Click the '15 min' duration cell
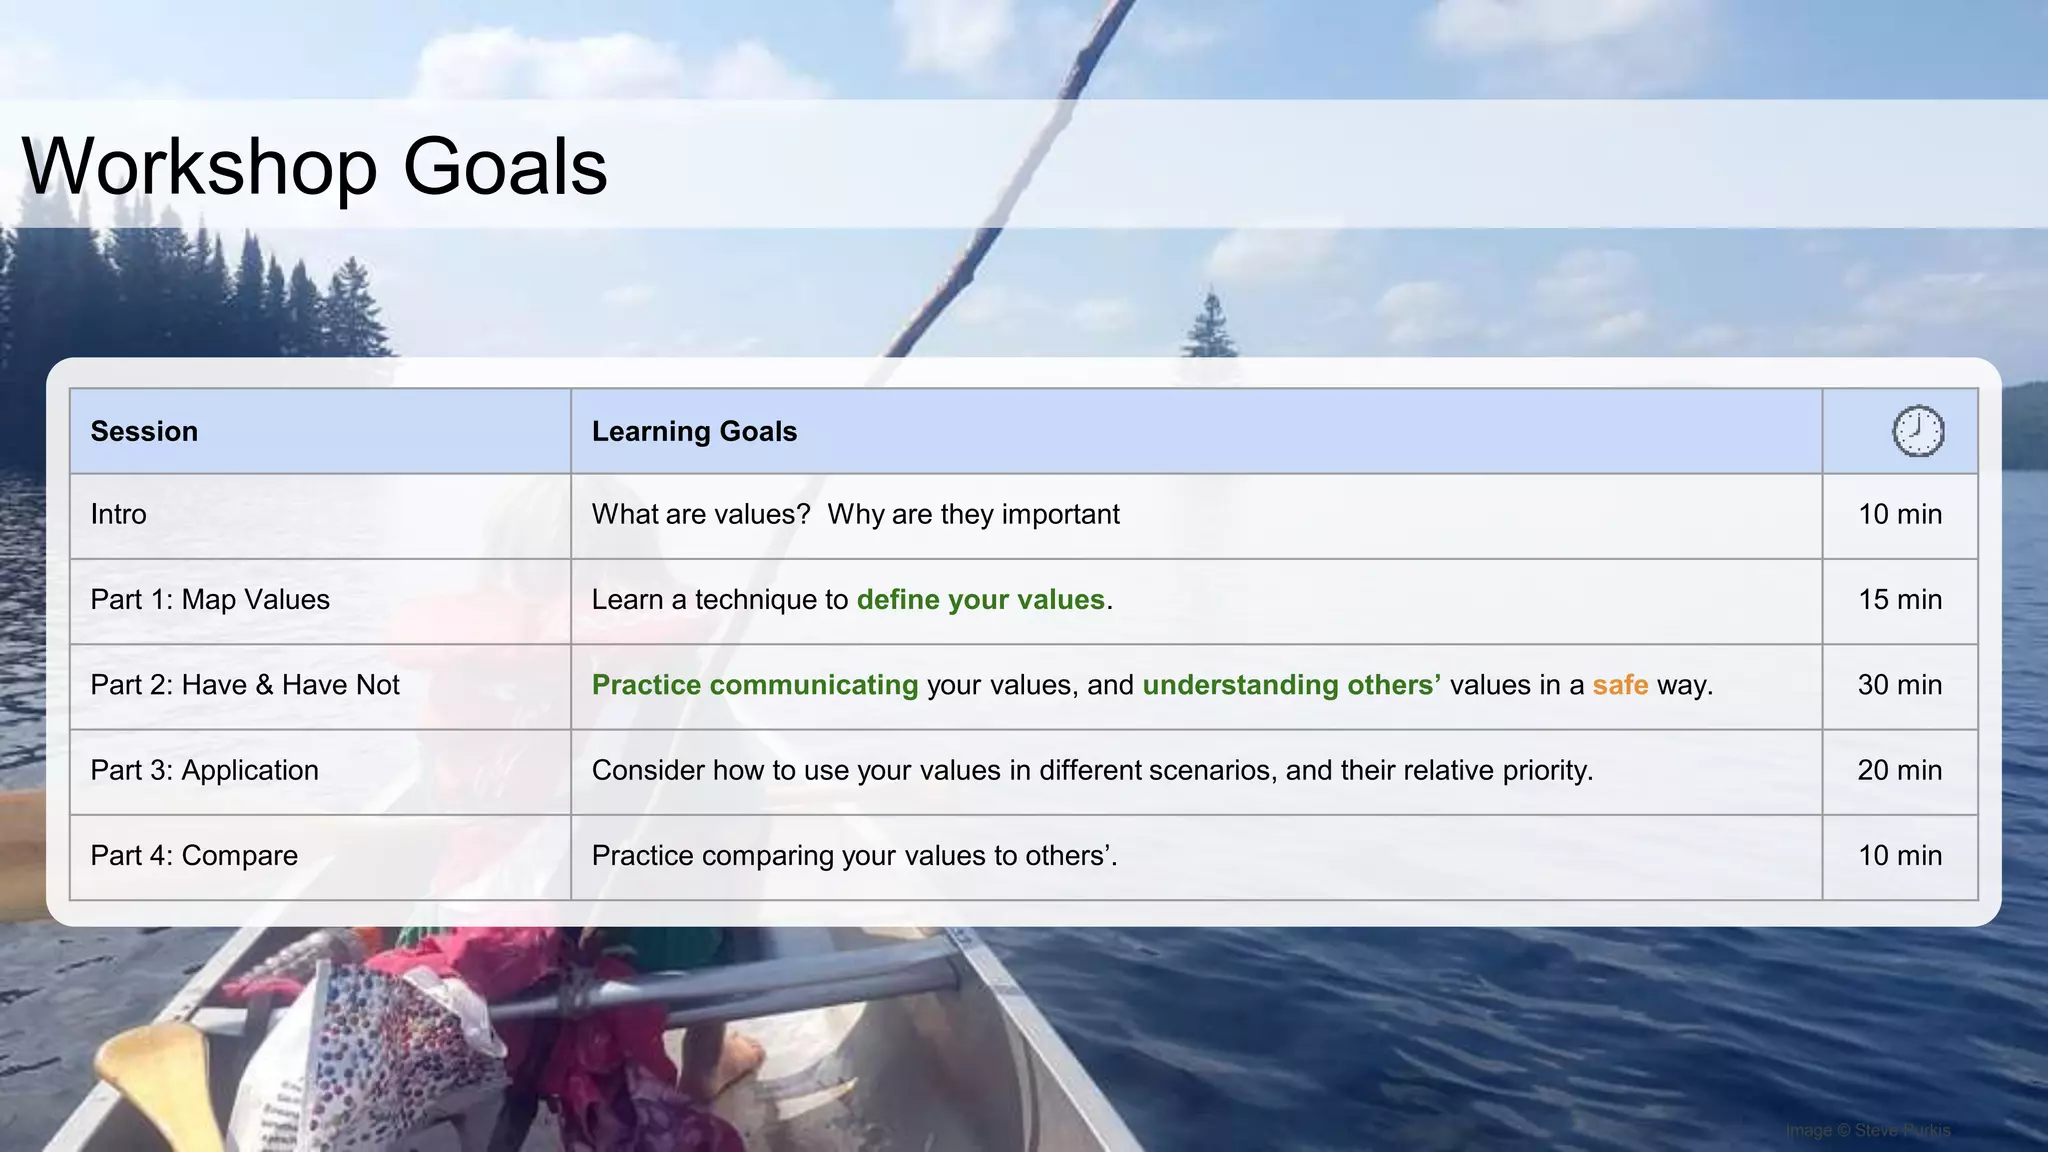Screen dimensions: 2048x1152 pyautogui.click(x=1899, y=599)
